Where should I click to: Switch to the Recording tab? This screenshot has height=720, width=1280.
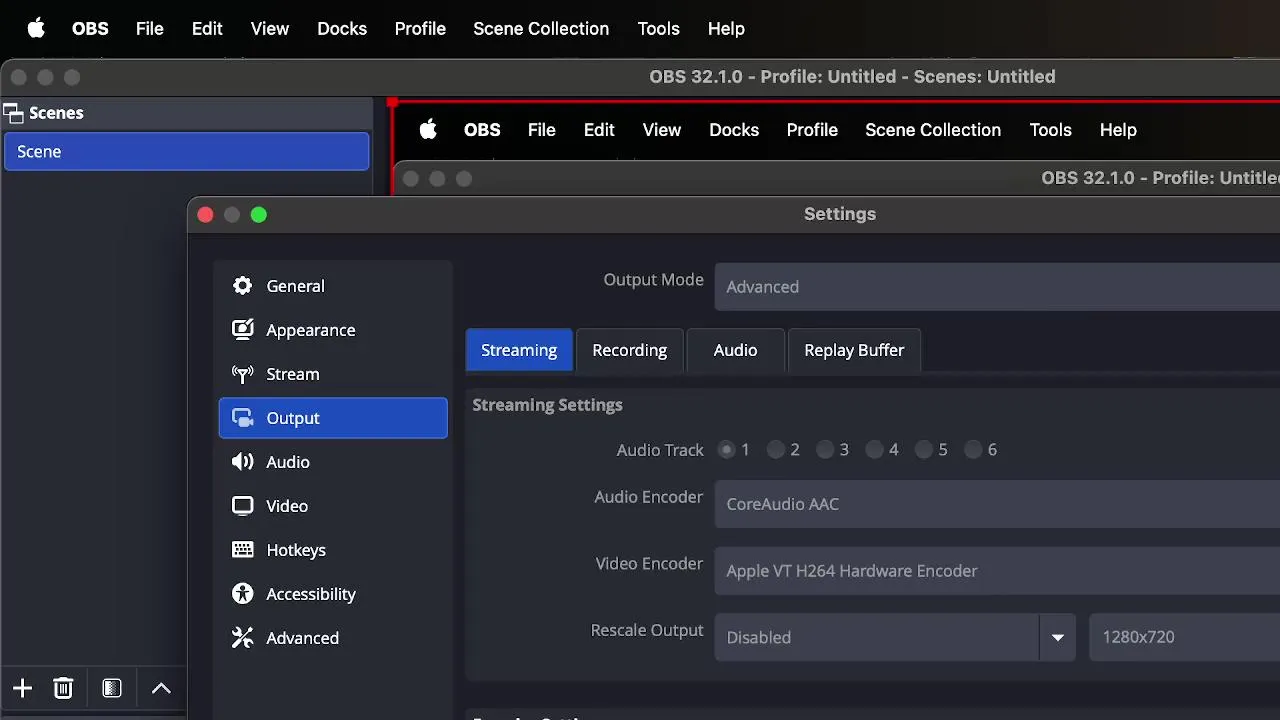click(x=629, y=350)
